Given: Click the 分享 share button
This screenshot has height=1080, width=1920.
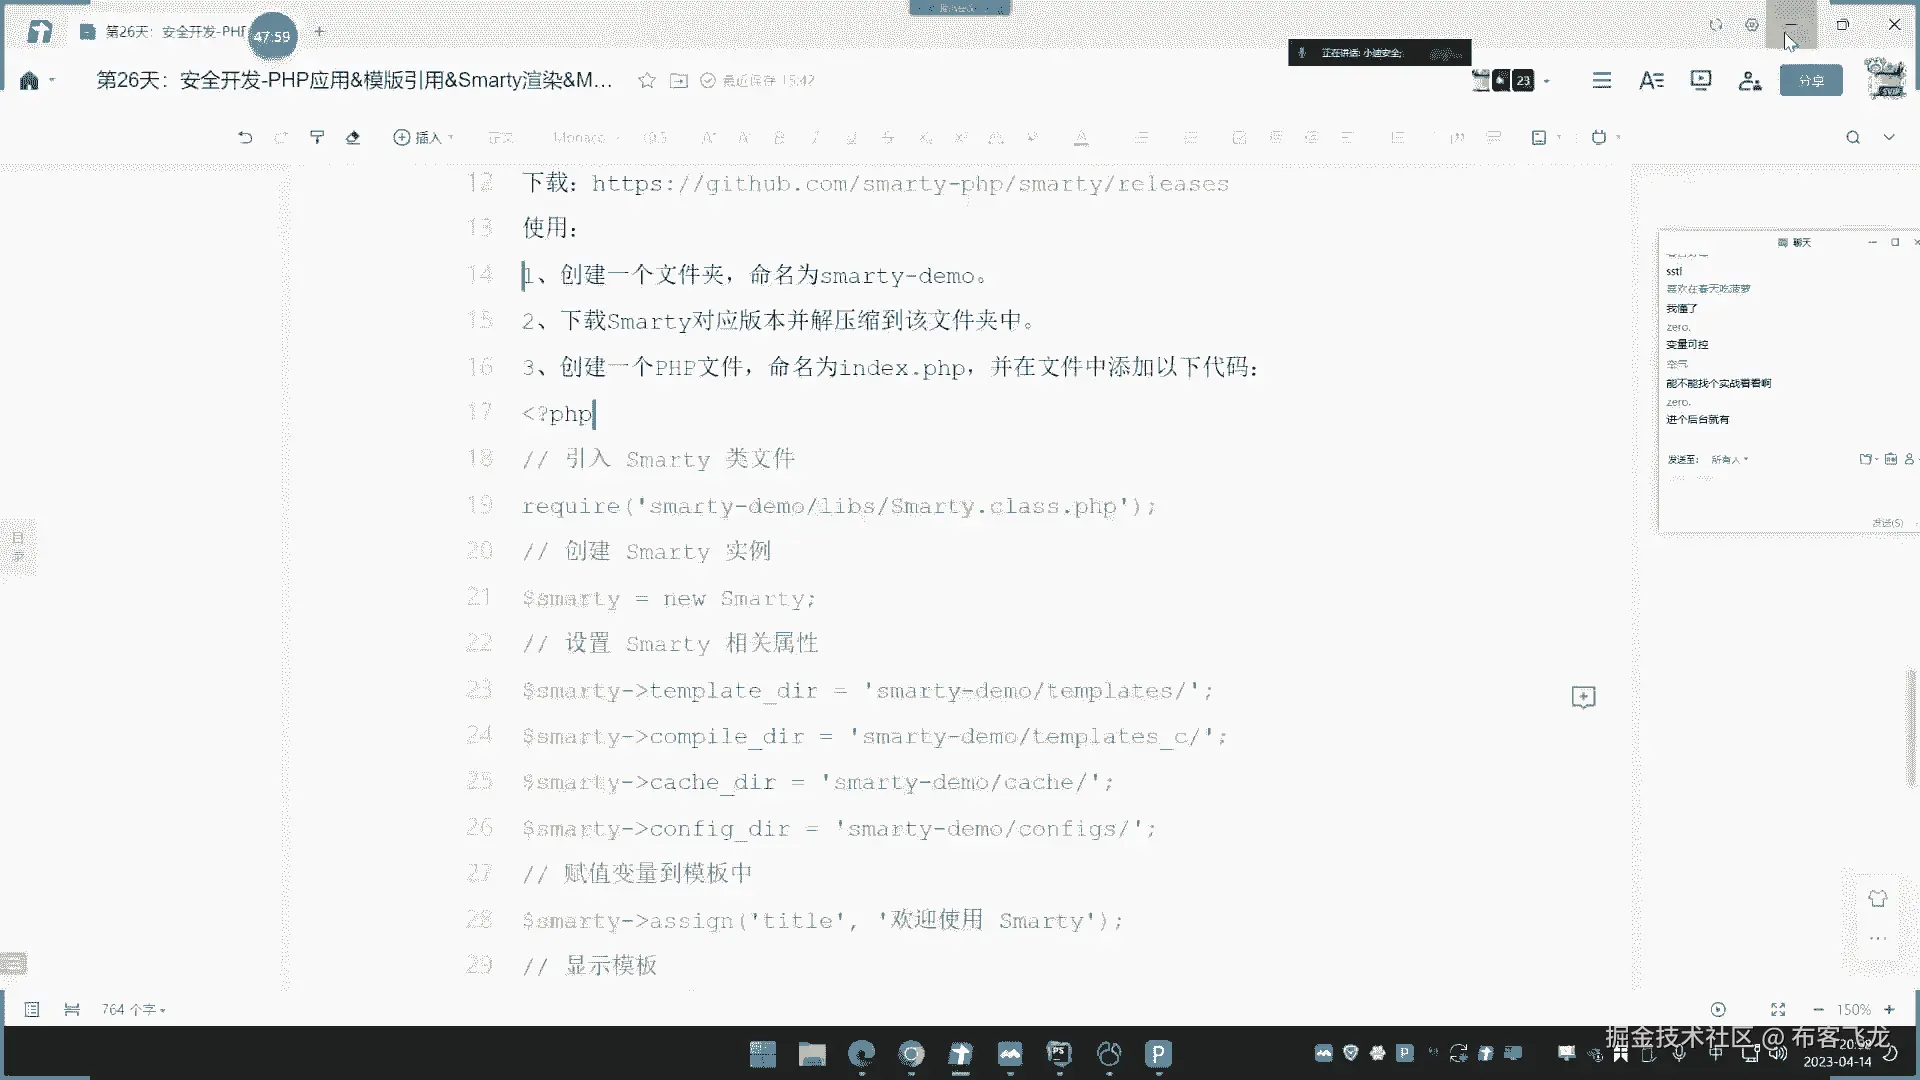Looking at the screenshot, I should click(1810, 80).
